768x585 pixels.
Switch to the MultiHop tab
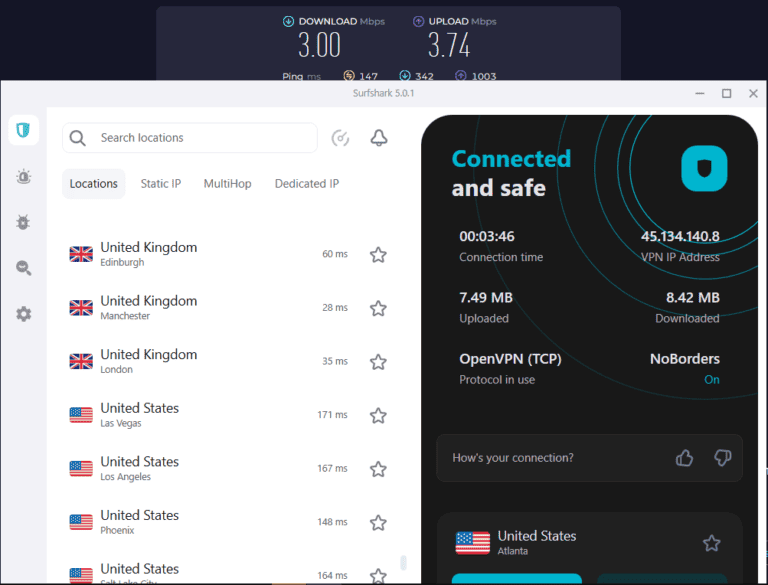(x=227, y=184)
